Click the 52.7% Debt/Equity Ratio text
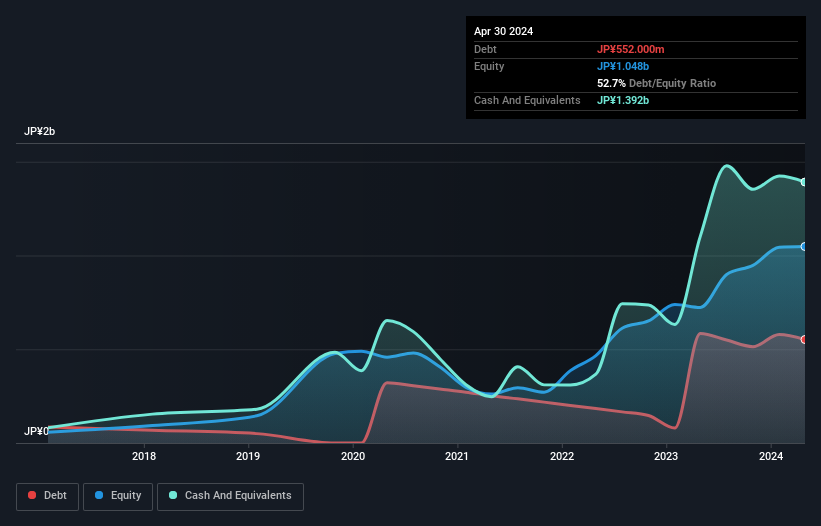Image resolution: width=821 pixels, height=526 pixels. tap(657, 83)
